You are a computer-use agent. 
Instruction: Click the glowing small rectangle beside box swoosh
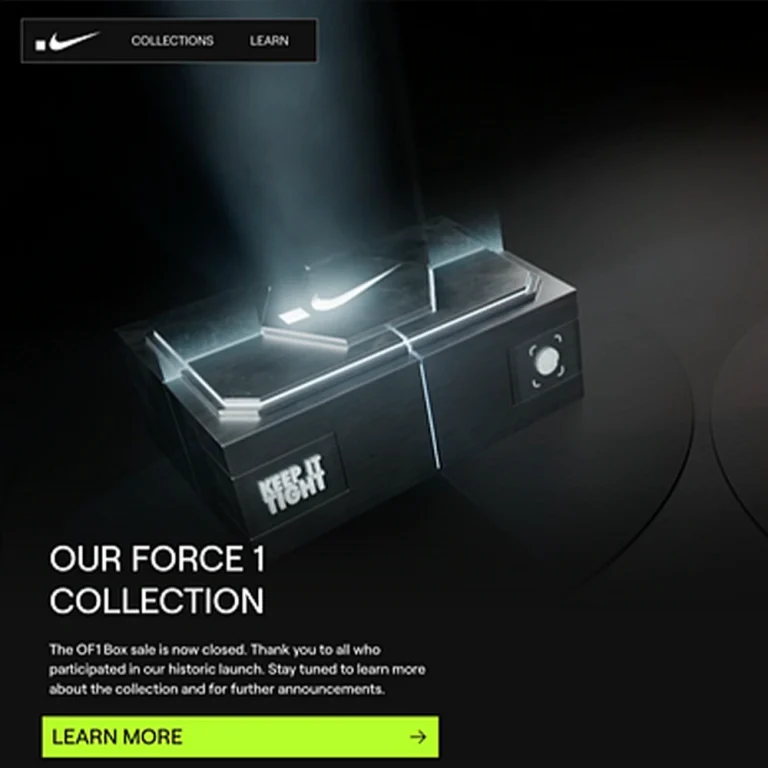[x=292, y=316]
